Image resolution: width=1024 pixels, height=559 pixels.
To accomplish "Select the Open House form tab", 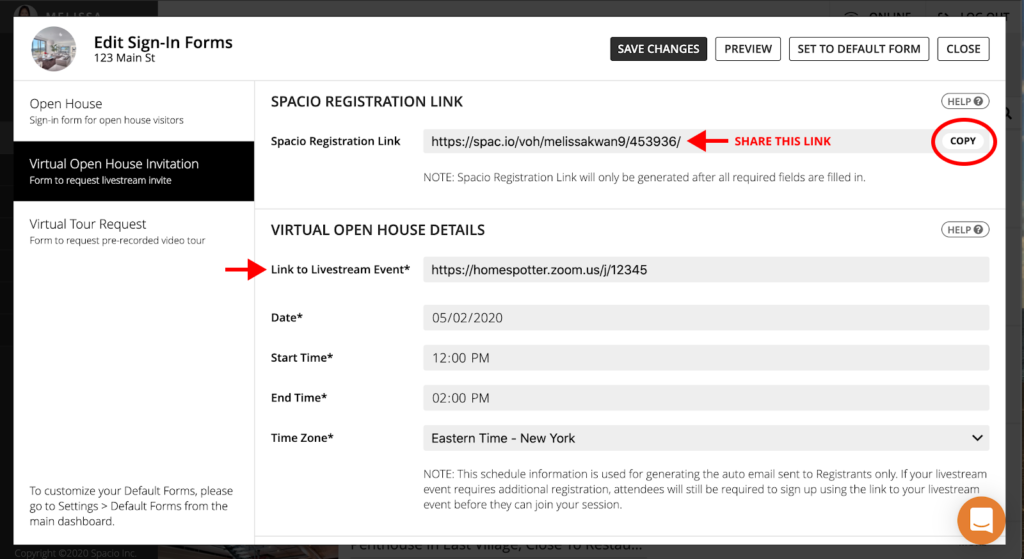I will pyautogui.click(x=134, y=111).
